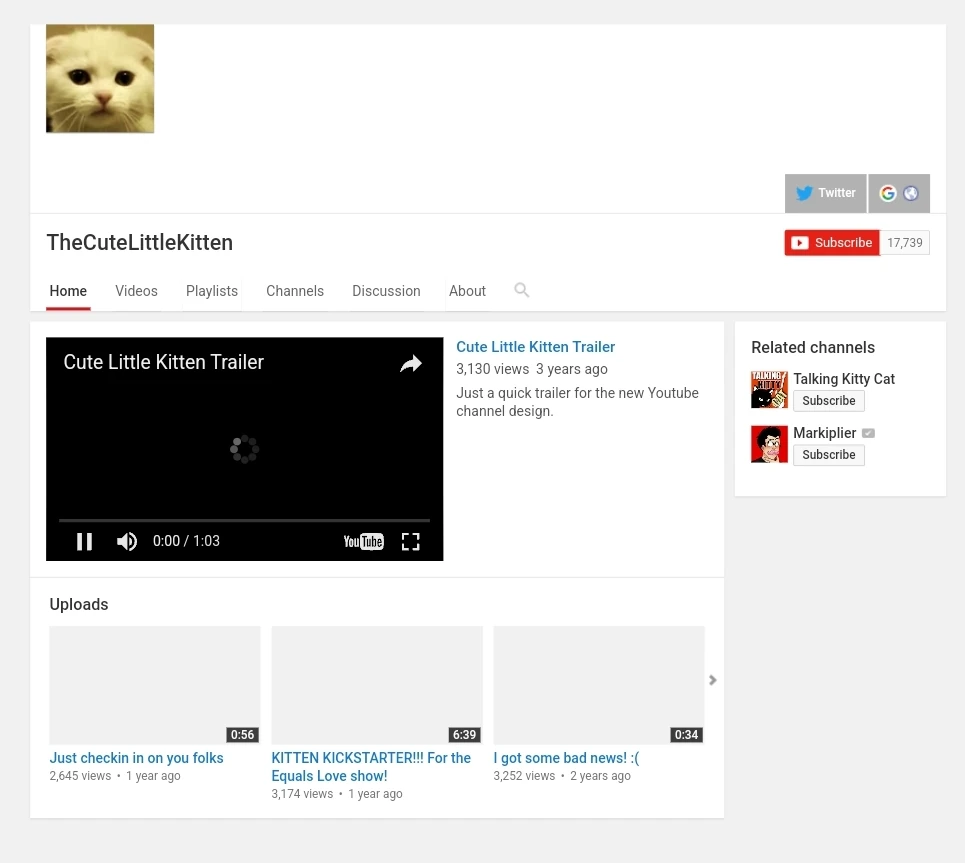Open Talking Kitty Cat channel name
The width and height of the screenshot is (965, 863).
pyautogui.click(x=844, y=379)
